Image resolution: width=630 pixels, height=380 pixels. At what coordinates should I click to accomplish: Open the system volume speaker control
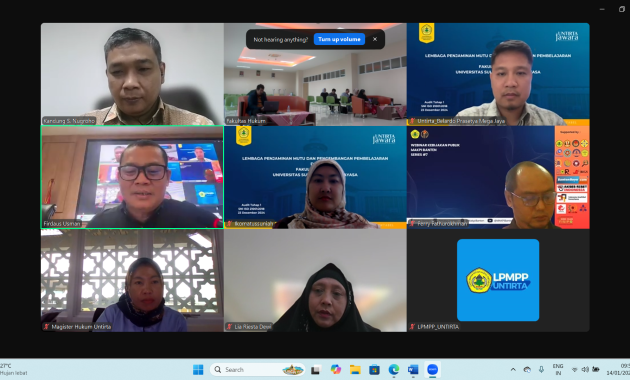tap(585, 370)
